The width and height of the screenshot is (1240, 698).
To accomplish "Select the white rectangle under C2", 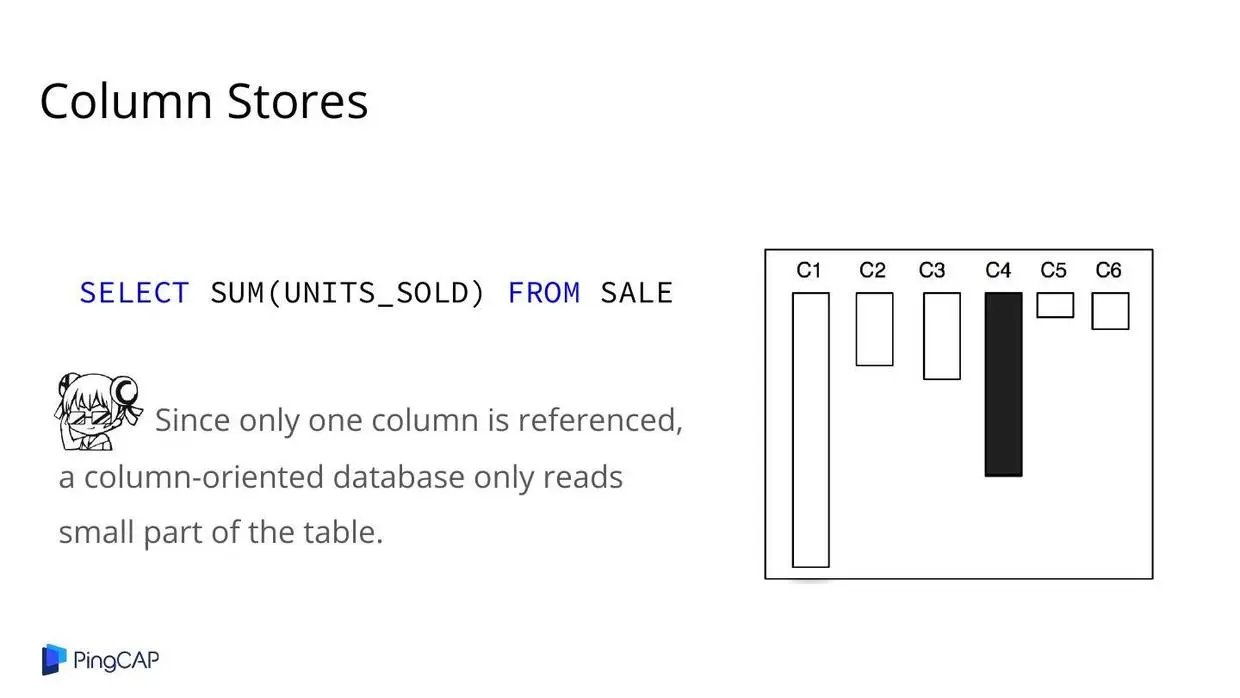I will [874, 329].
